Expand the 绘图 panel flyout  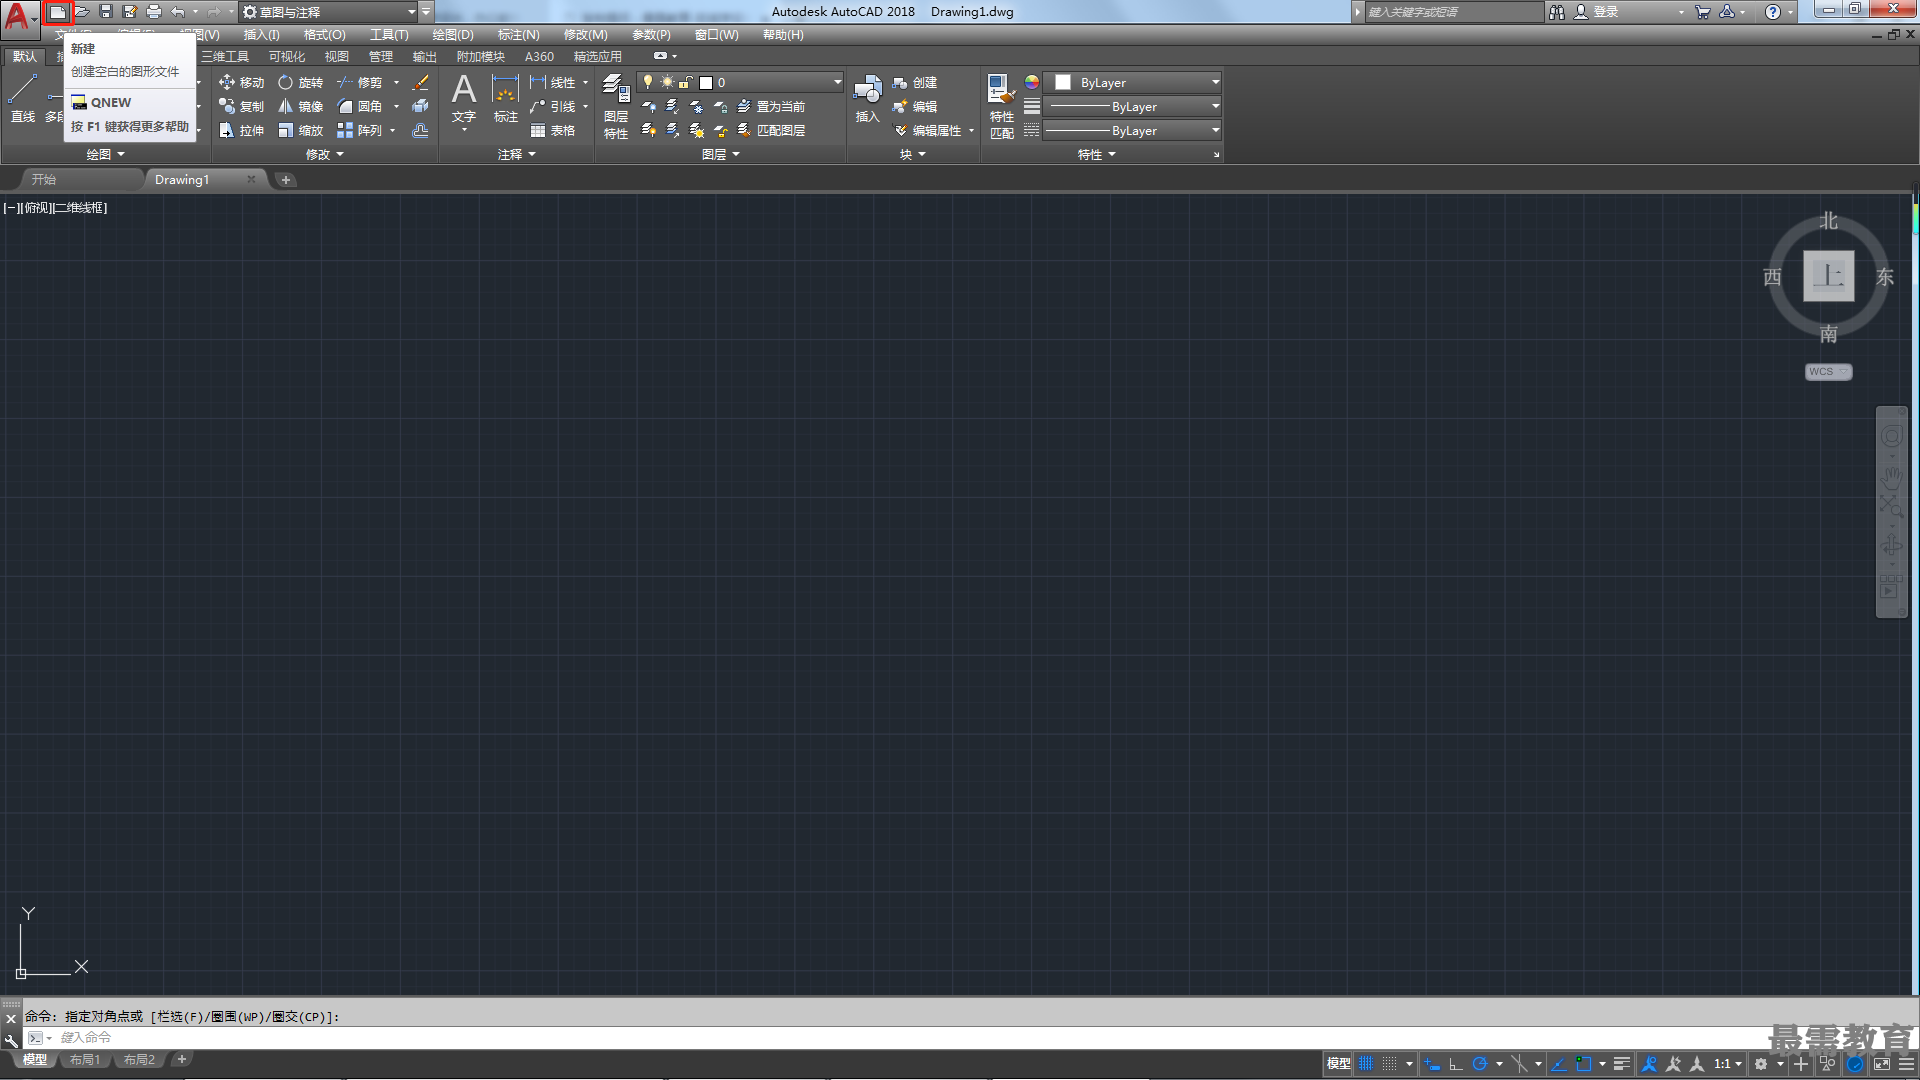[105, 154]
